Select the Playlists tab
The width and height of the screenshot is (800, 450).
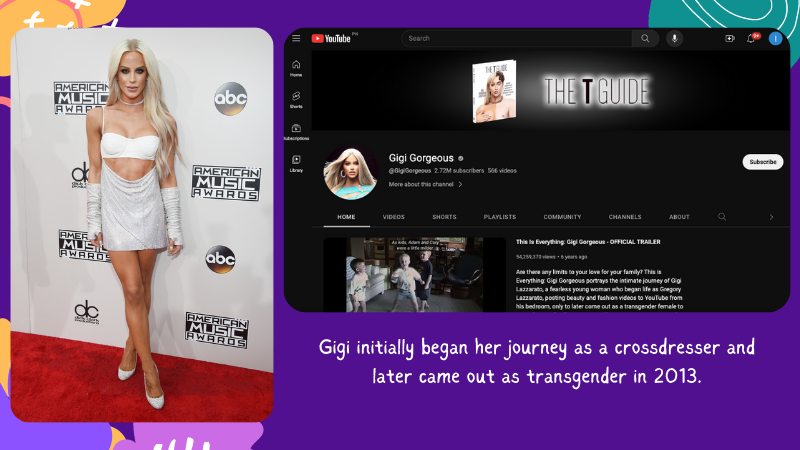tap(499, 217)
